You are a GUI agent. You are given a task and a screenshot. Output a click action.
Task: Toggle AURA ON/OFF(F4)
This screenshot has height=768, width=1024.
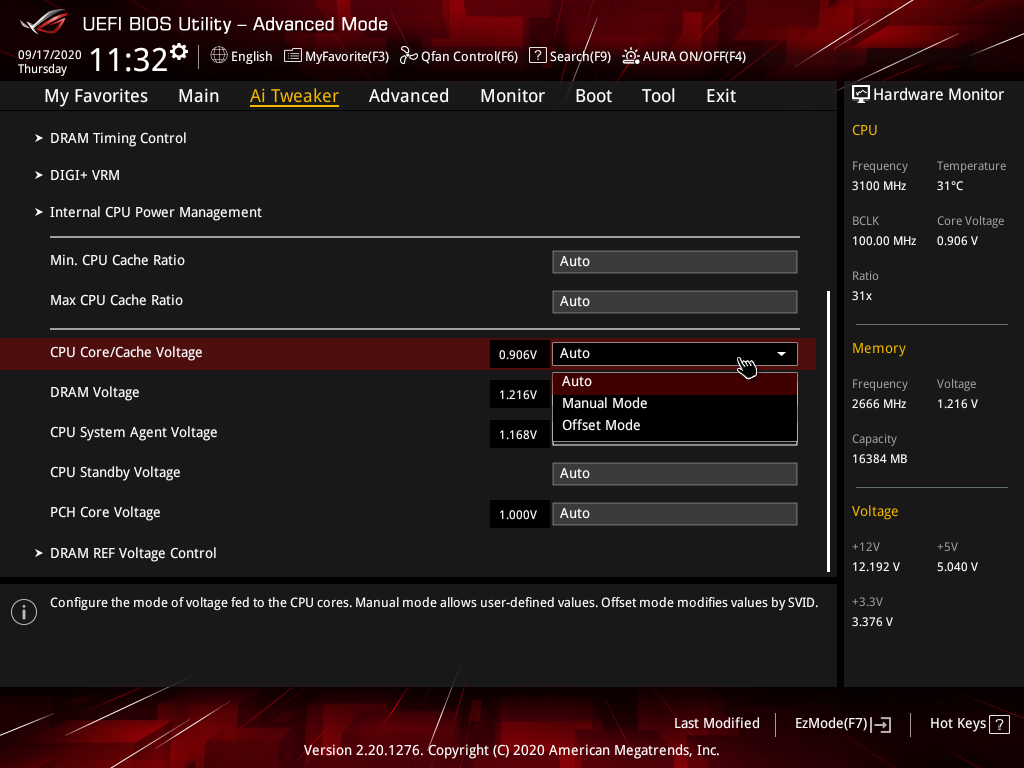(684, 56)
